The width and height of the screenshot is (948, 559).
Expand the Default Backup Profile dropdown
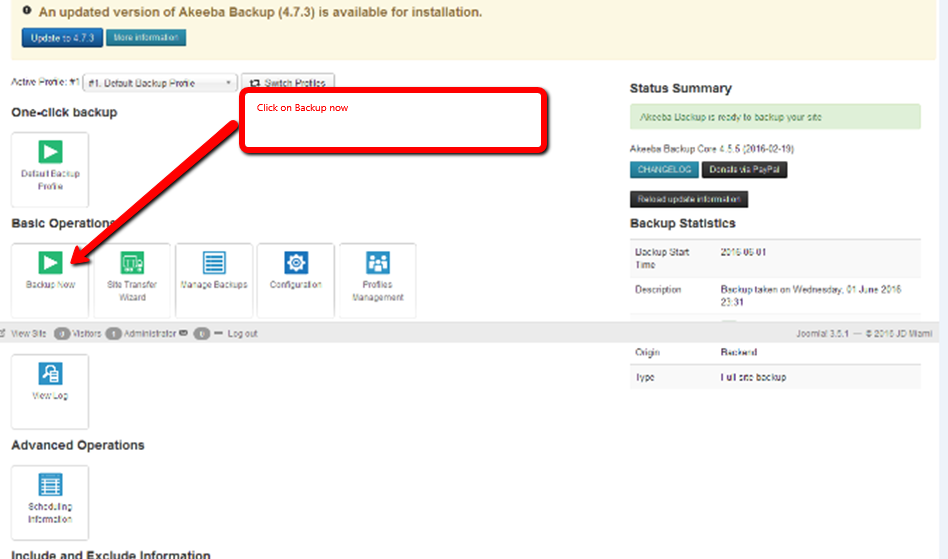(160, 83)
